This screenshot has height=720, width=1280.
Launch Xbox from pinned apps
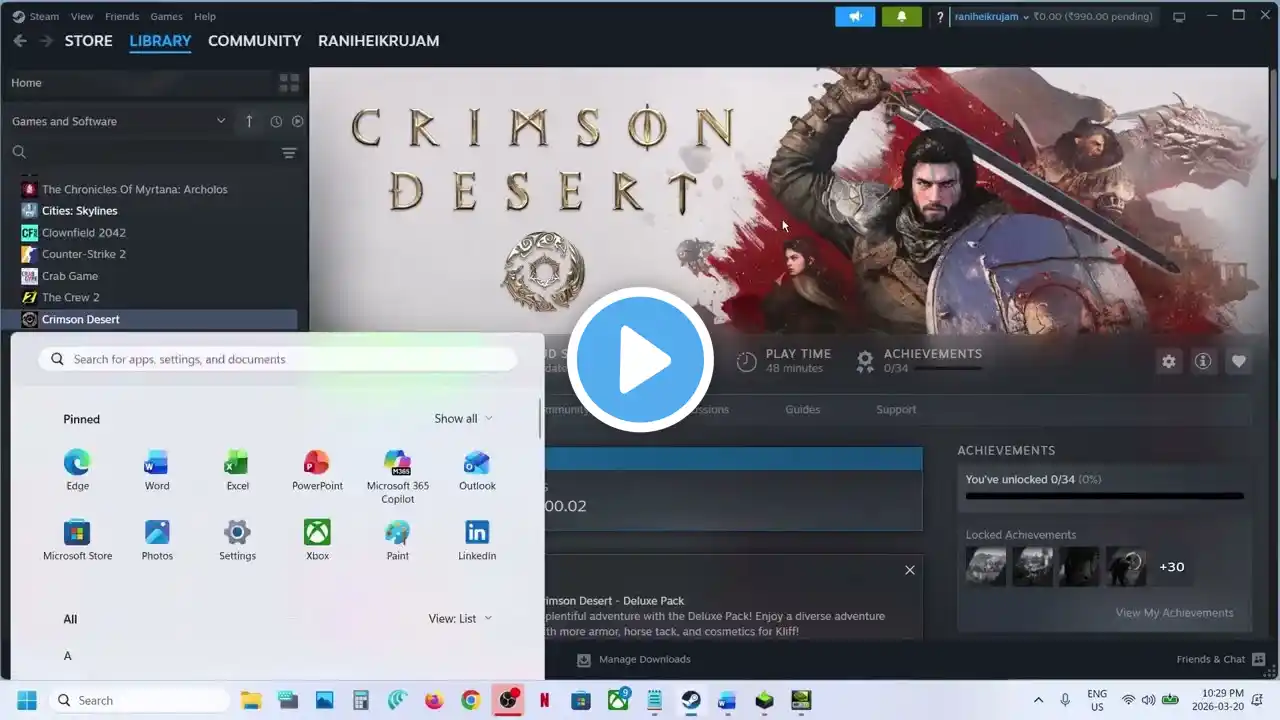pos(317,540)
